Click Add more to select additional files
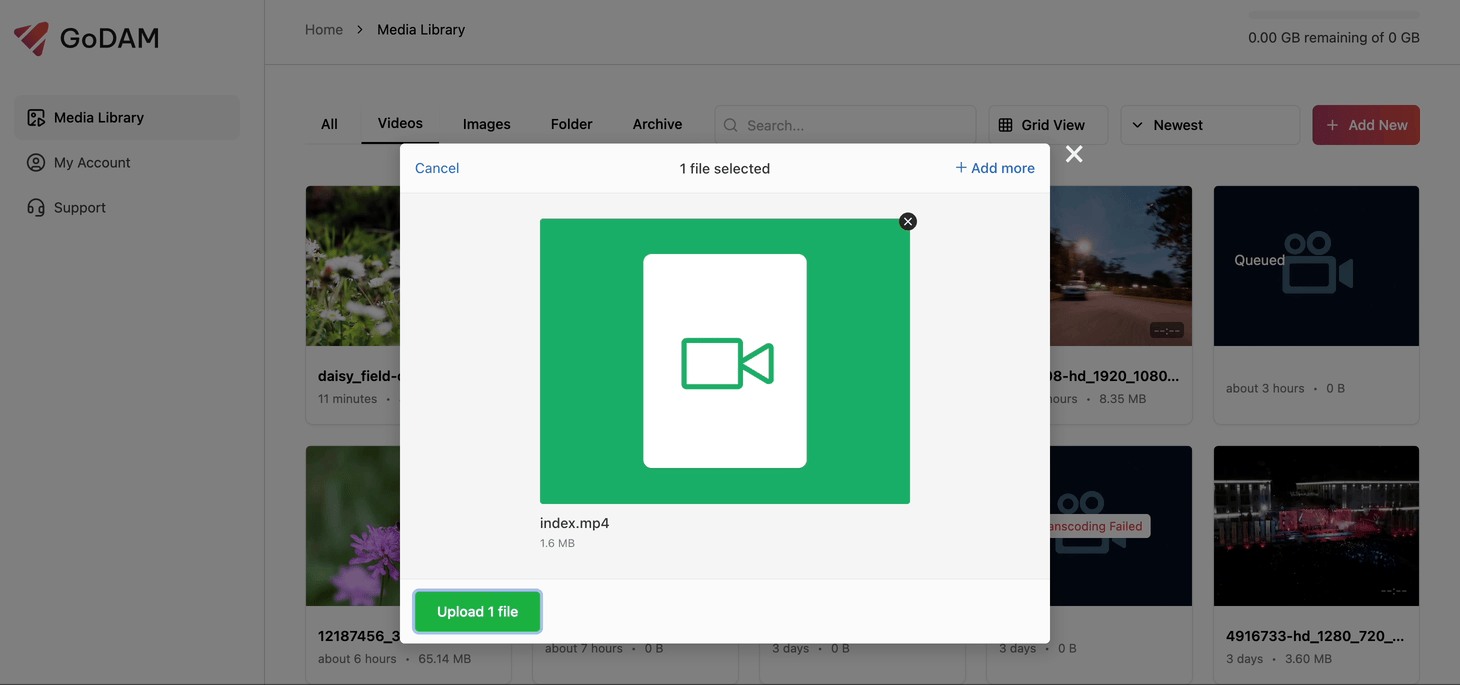The width and height of the screenshot is (1460, 685). pyautogui.click(x=994, y=168)
